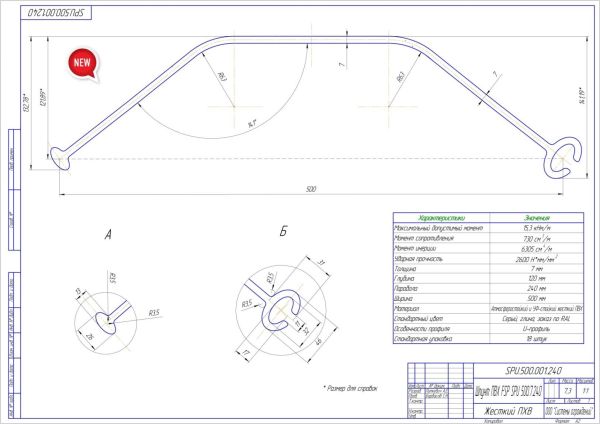Click the 46 dimension in detail Б
Viewport: 600px width, 424px height.
tap(319, 340)
